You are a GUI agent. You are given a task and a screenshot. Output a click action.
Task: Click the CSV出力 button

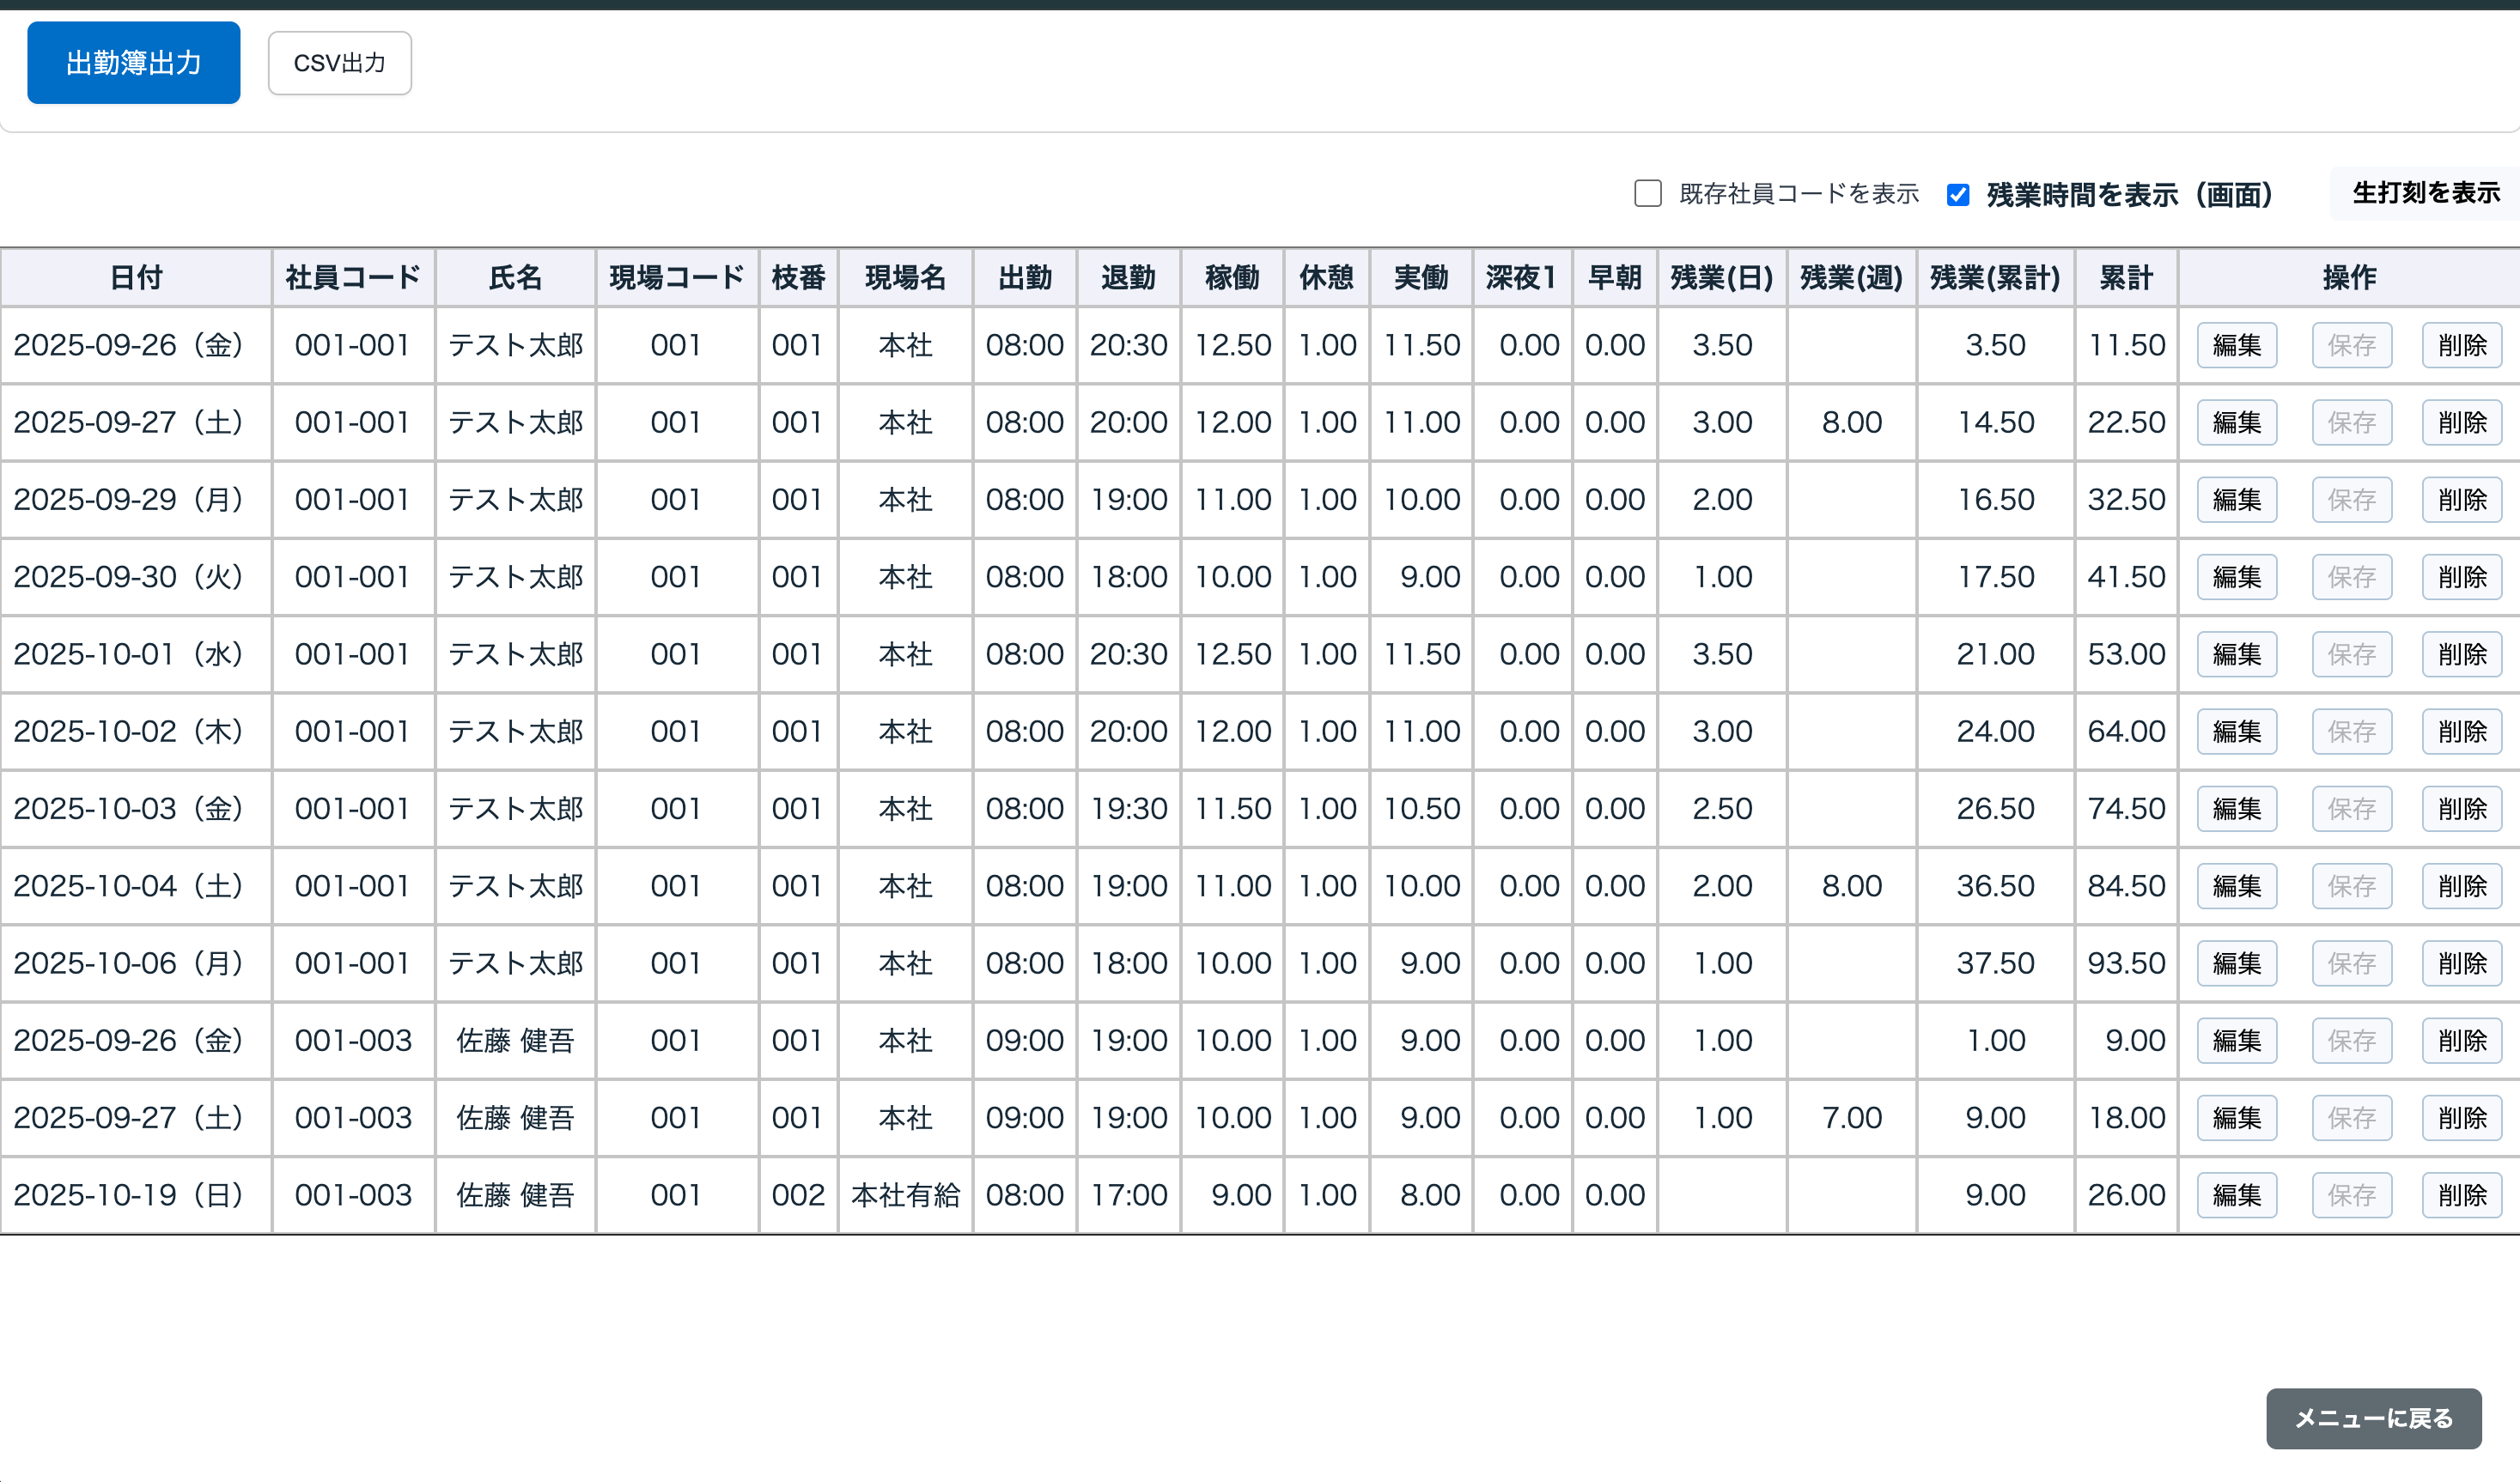pos(339,63)
